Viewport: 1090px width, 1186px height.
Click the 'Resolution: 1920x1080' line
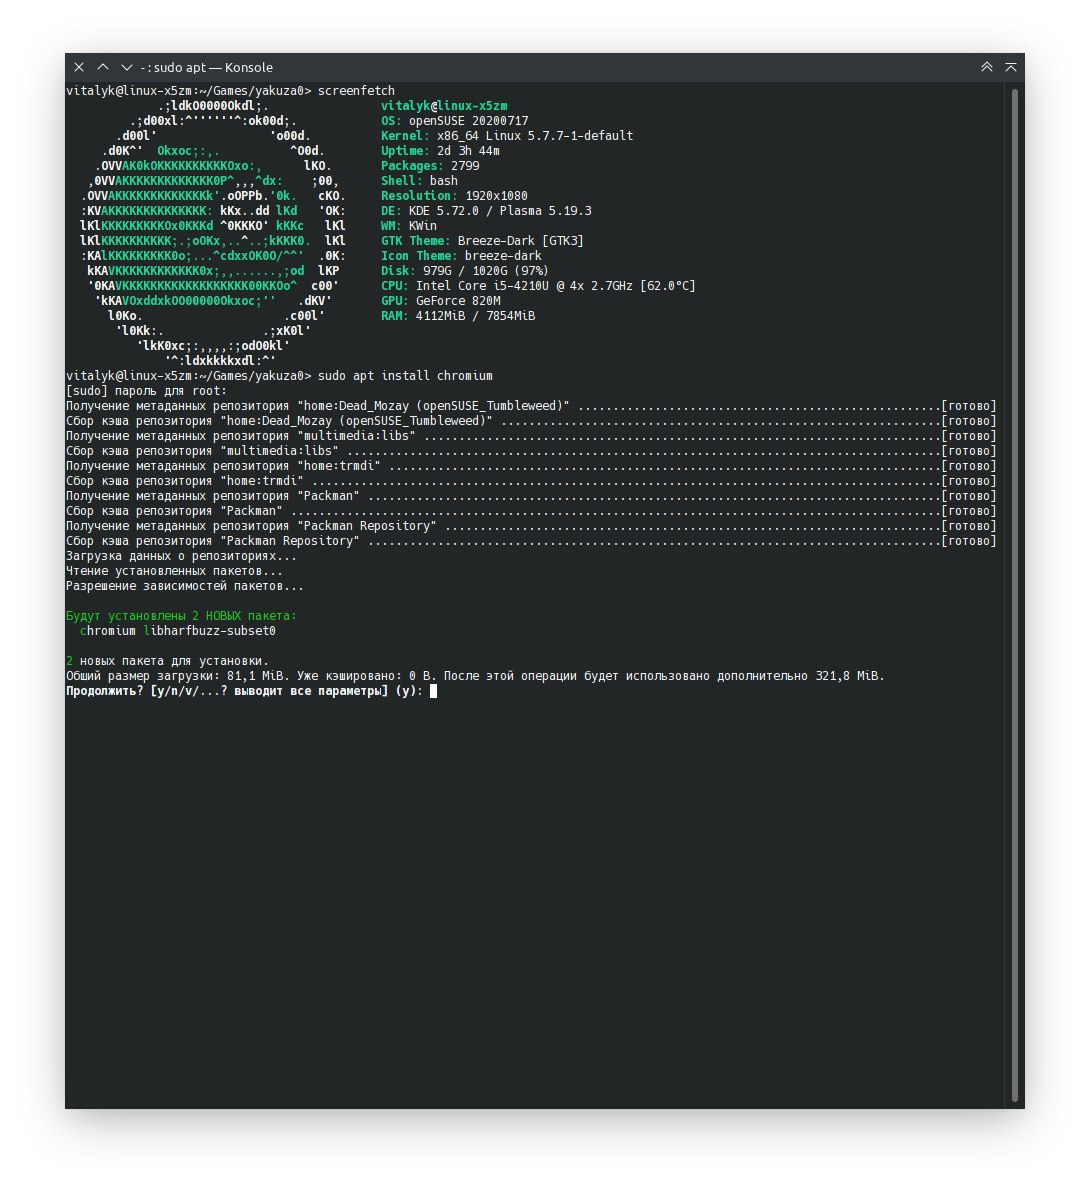coord(454,196)
